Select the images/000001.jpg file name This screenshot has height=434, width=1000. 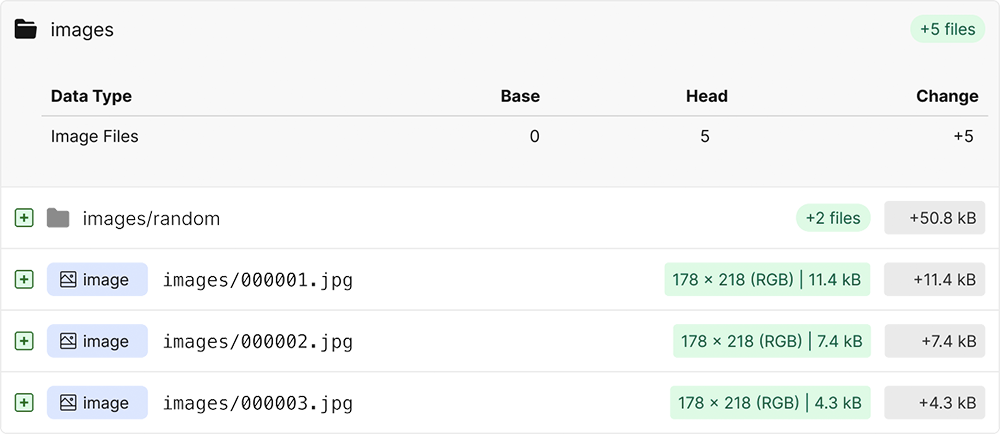coord(258,280)
